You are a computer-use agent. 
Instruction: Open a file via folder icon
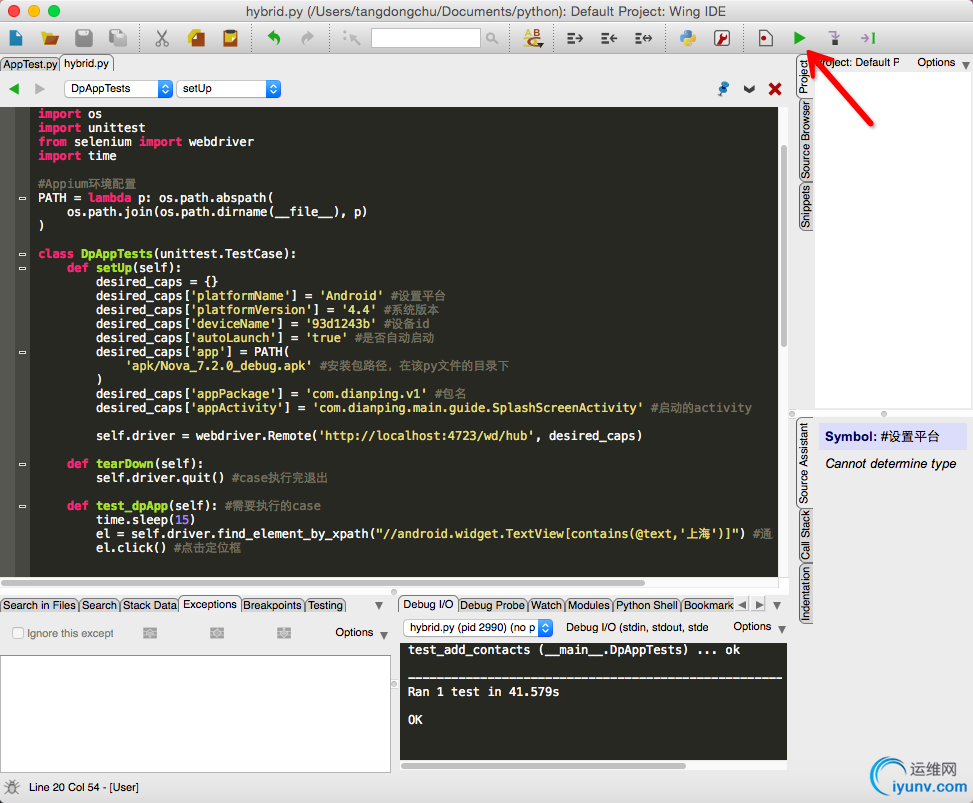[x=50, y=38]
